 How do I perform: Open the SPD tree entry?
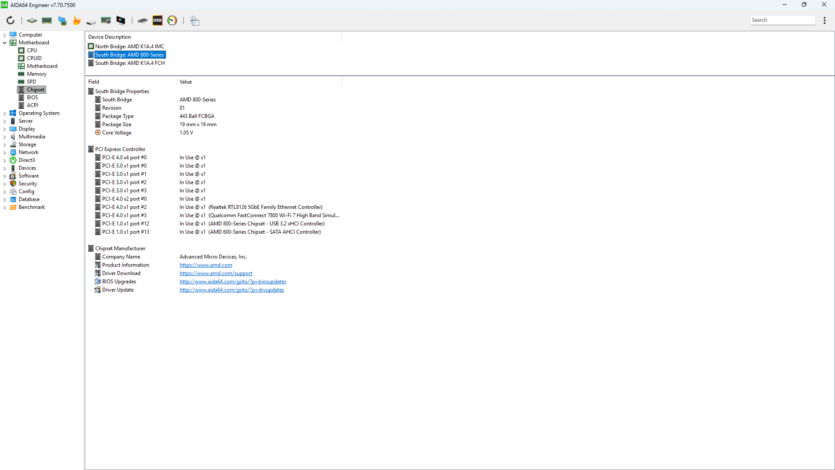tap(31, 82)
